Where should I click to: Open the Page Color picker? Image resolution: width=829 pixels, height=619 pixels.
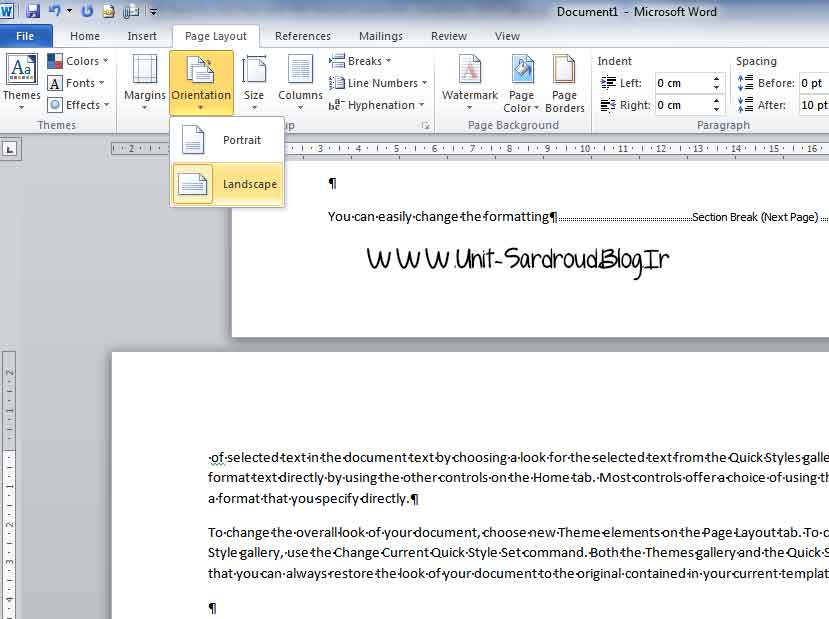pyautogui.click(x=521, y=80)
